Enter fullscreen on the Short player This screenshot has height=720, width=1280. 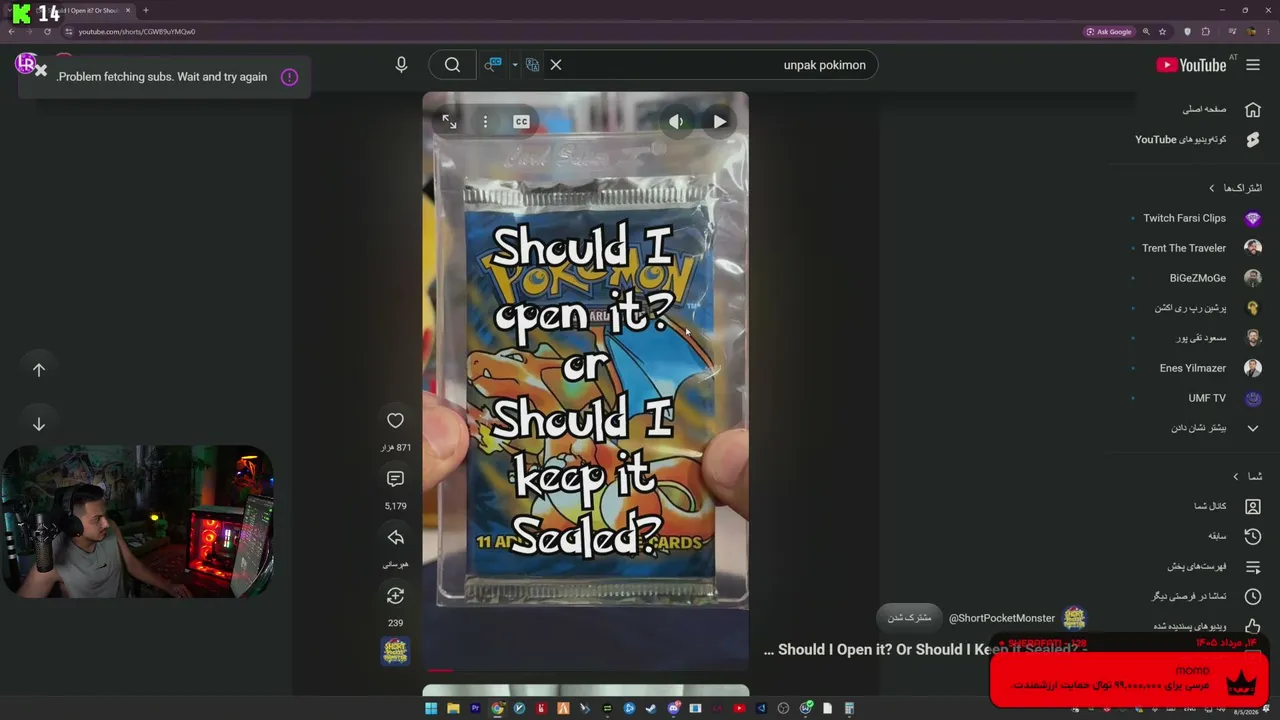(x=449, y=122)
